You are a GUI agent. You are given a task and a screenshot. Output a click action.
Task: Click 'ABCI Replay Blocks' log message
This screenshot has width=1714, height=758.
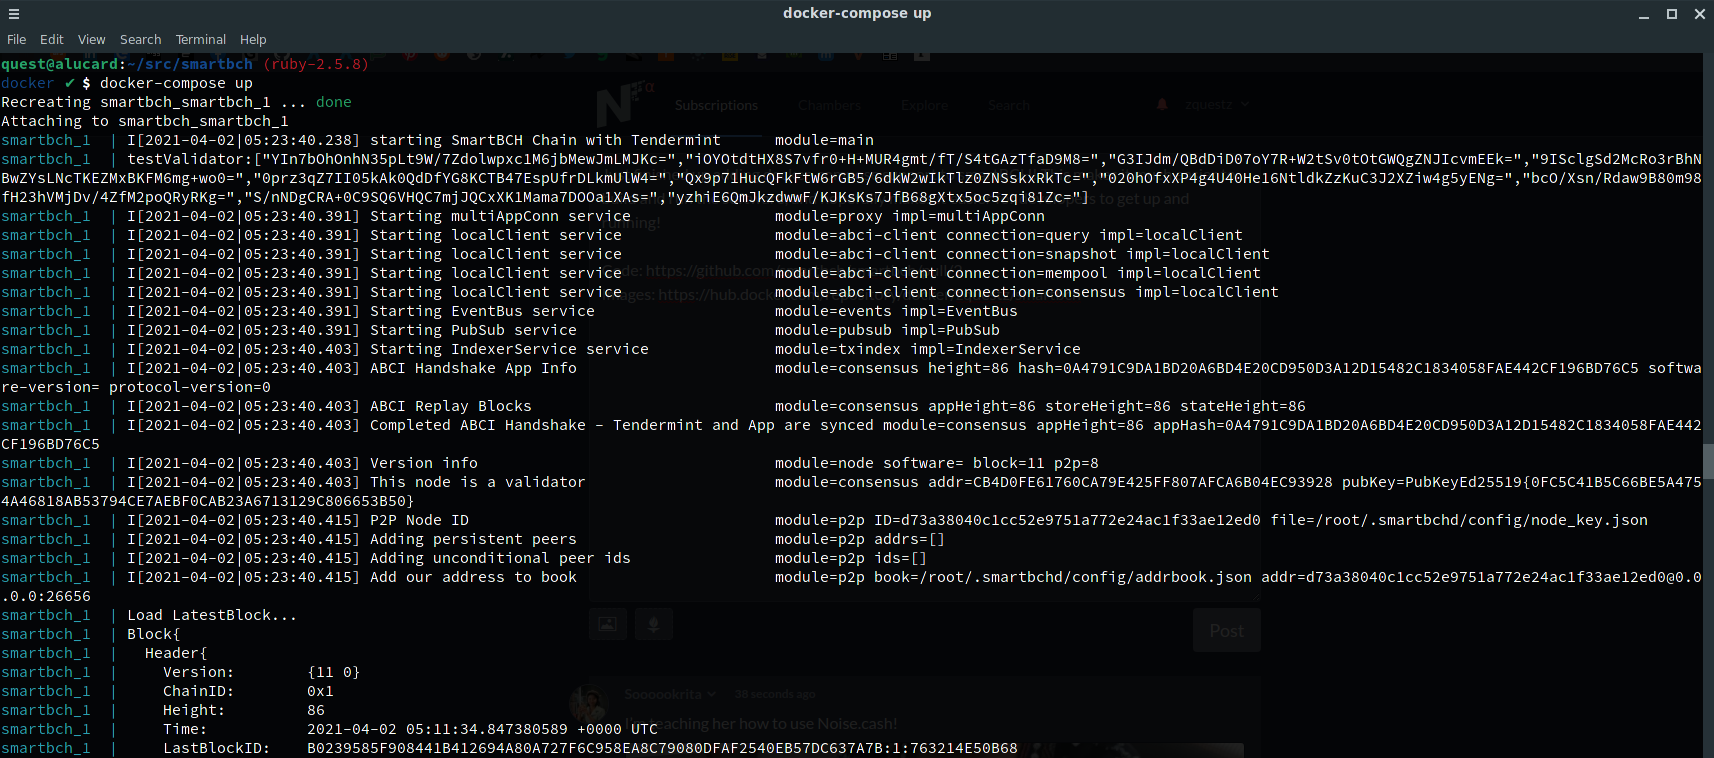(451, 406)
